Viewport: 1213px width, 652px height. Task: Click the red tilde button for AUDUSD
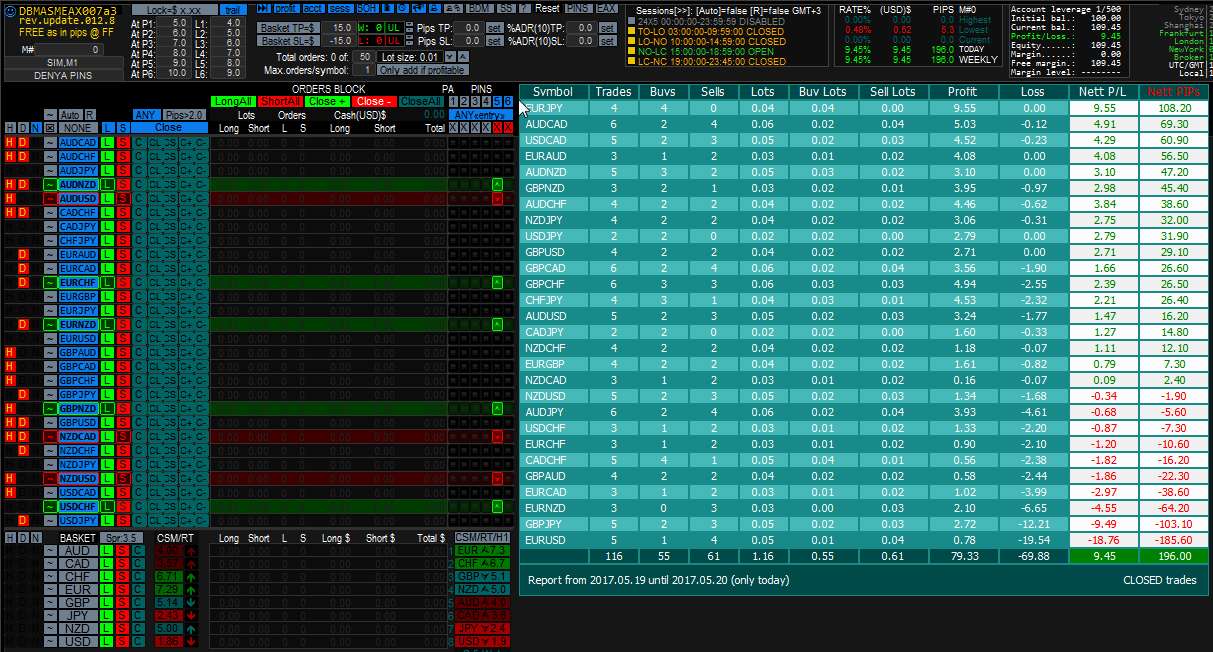pyautogui.click(x=50, y=199)
